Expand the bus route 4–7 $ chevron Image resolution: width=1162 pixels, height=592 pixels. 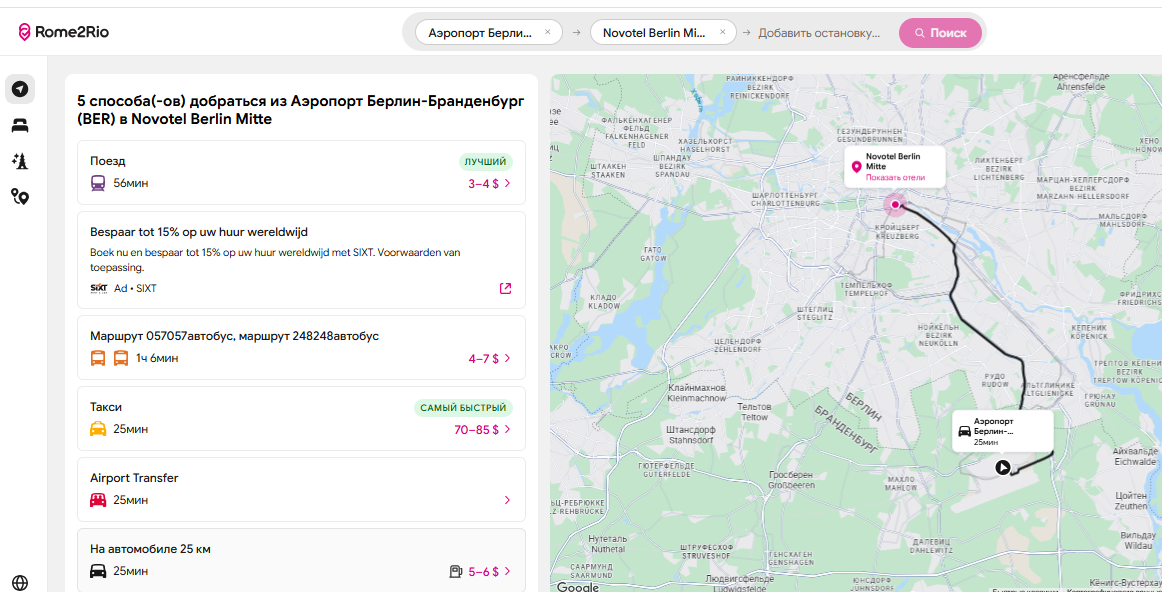click(x=507, y=359)
